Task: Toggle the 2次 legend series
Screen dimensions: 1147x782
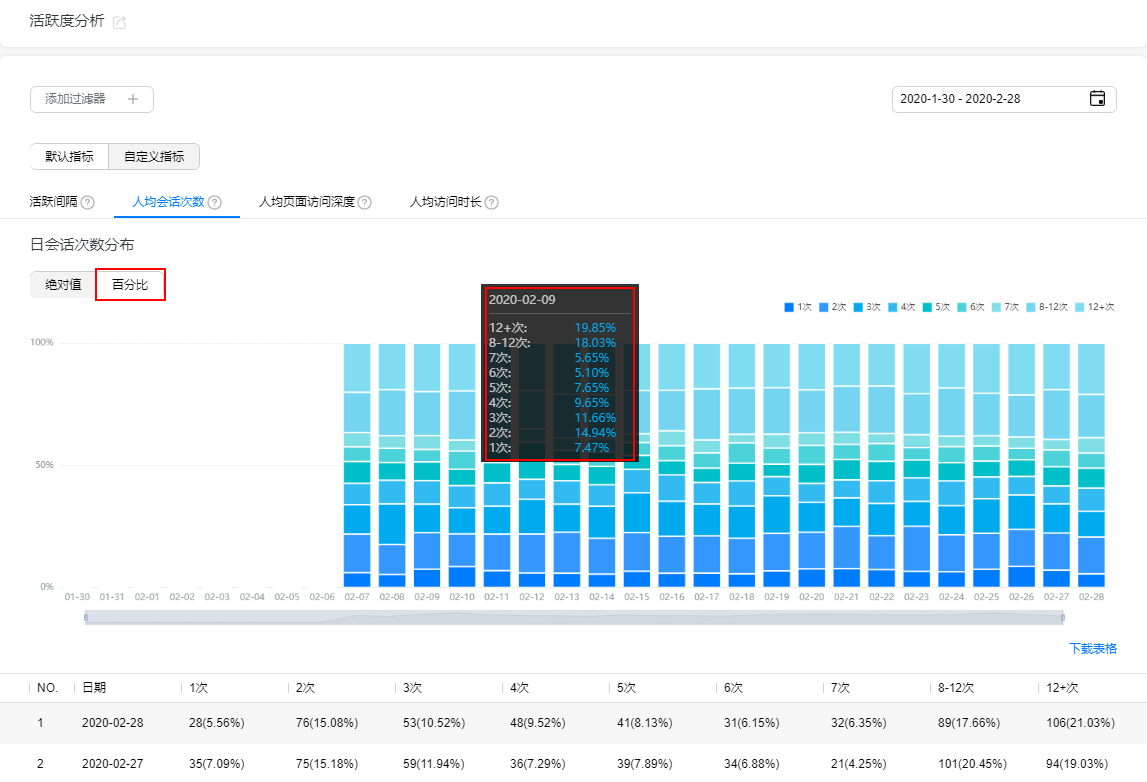Action: click(x=832, y=307)
